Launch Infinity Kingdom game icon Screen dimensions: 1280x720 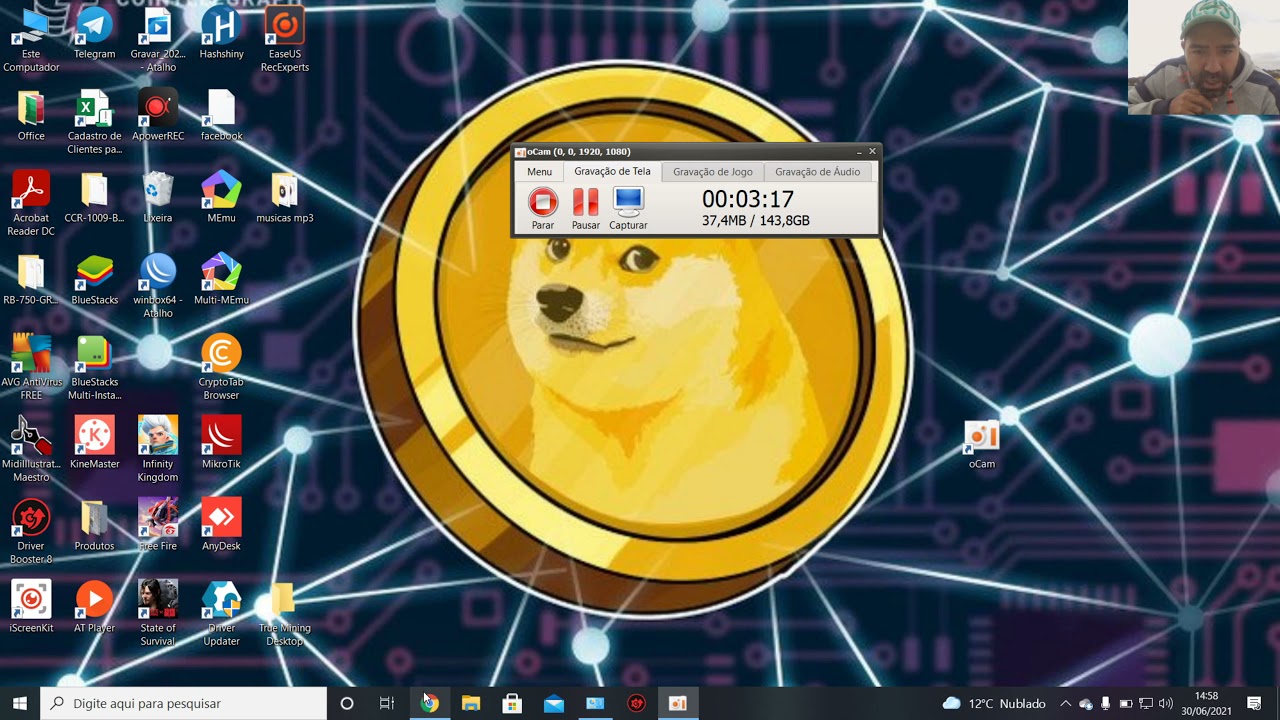click(158, 450)
